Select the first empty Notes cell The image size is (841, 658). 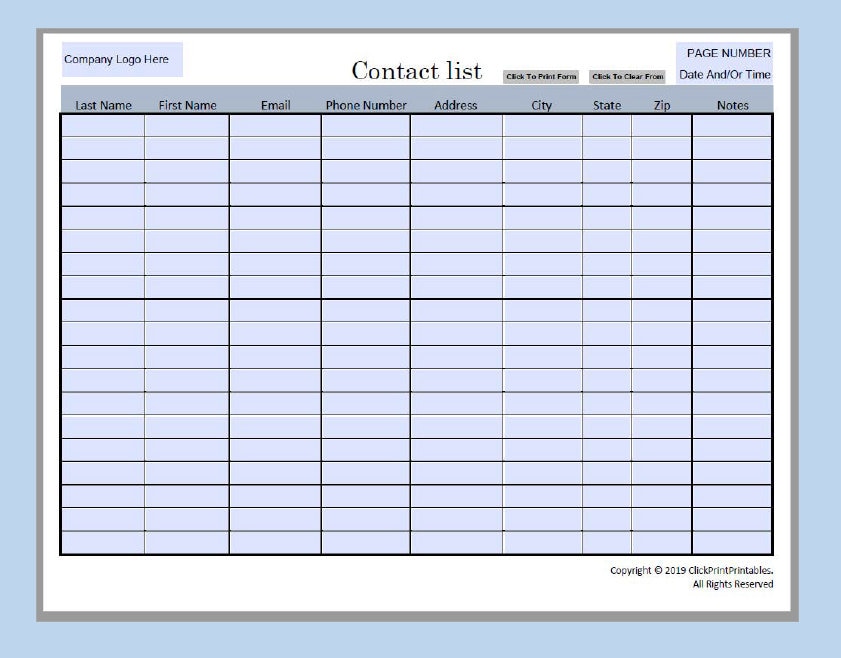coord(733,125)
